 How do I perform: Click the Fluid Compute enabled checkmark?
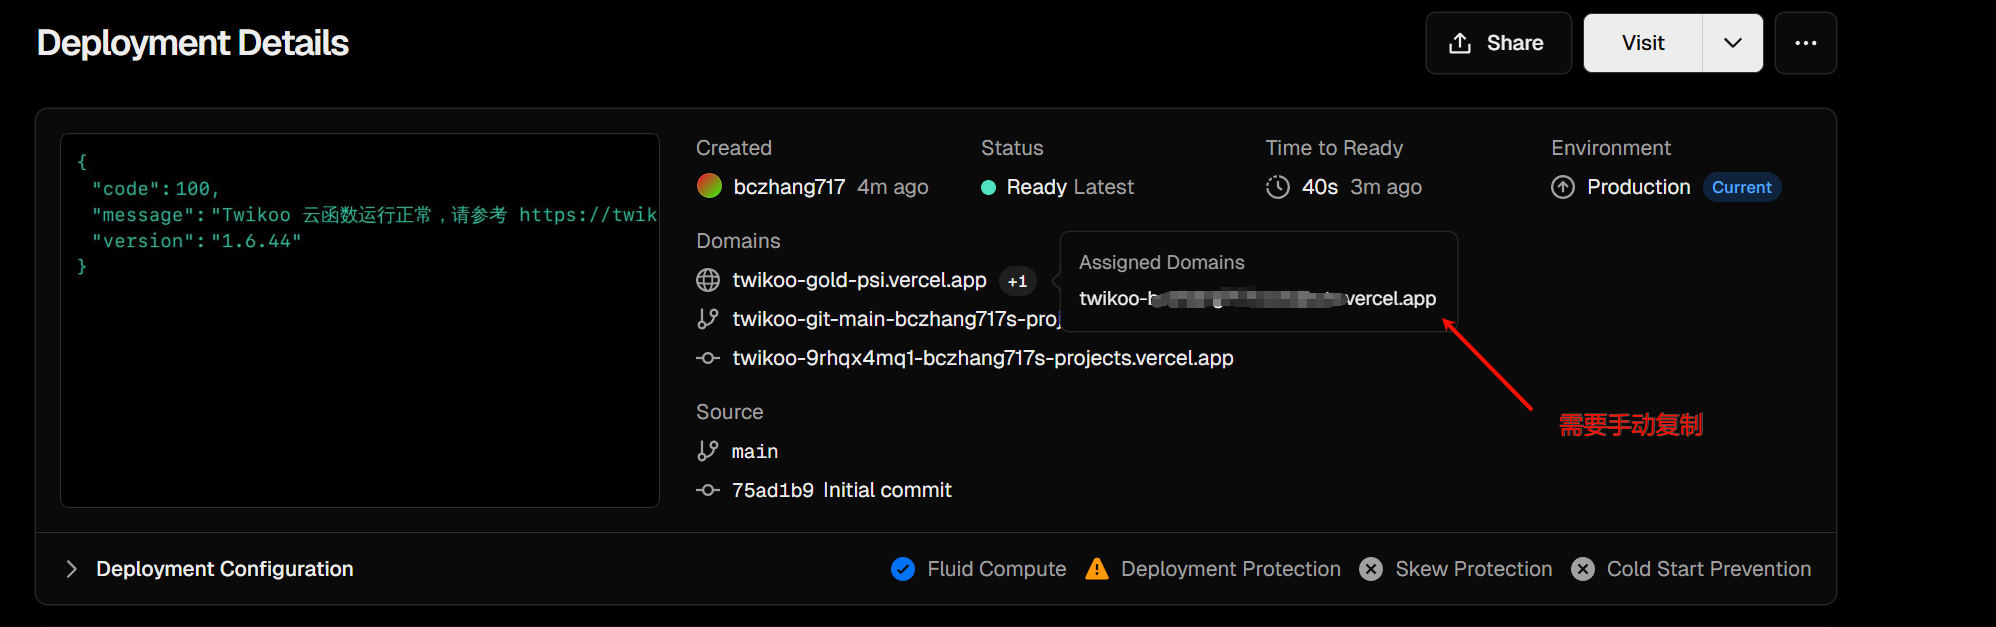(903, 569)
